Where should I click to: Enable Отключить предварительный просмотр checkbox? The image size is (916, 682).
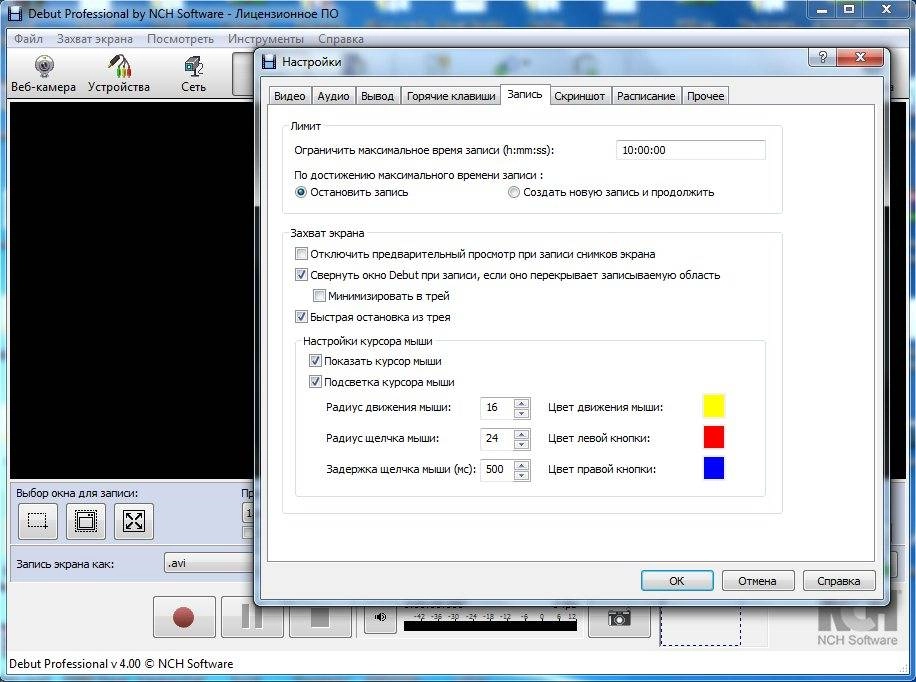(301, 254)
